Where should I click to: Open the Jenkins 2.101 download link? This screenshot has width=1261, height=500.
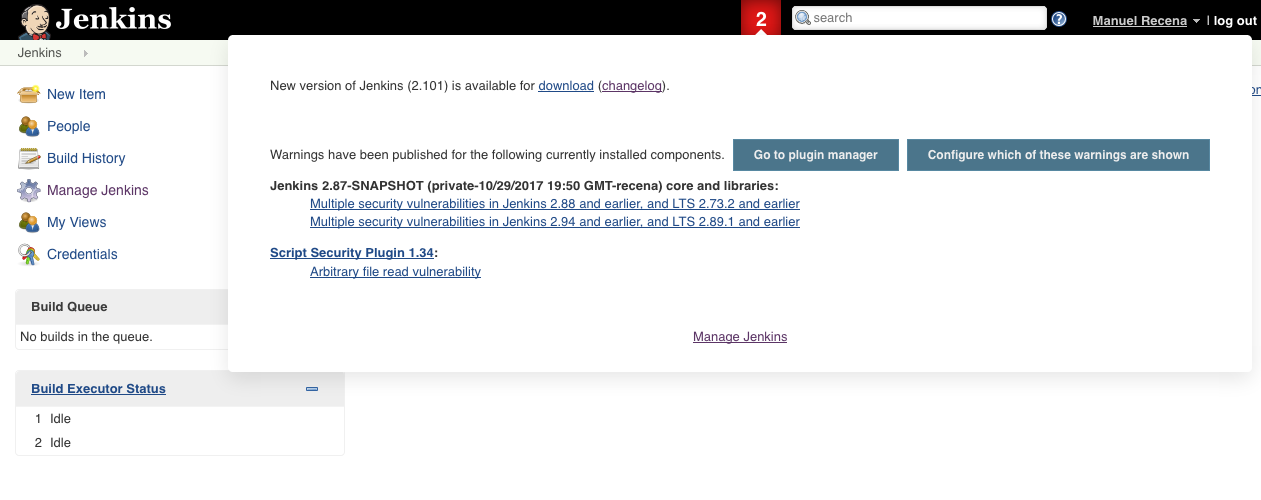click(x=566, y=86)
